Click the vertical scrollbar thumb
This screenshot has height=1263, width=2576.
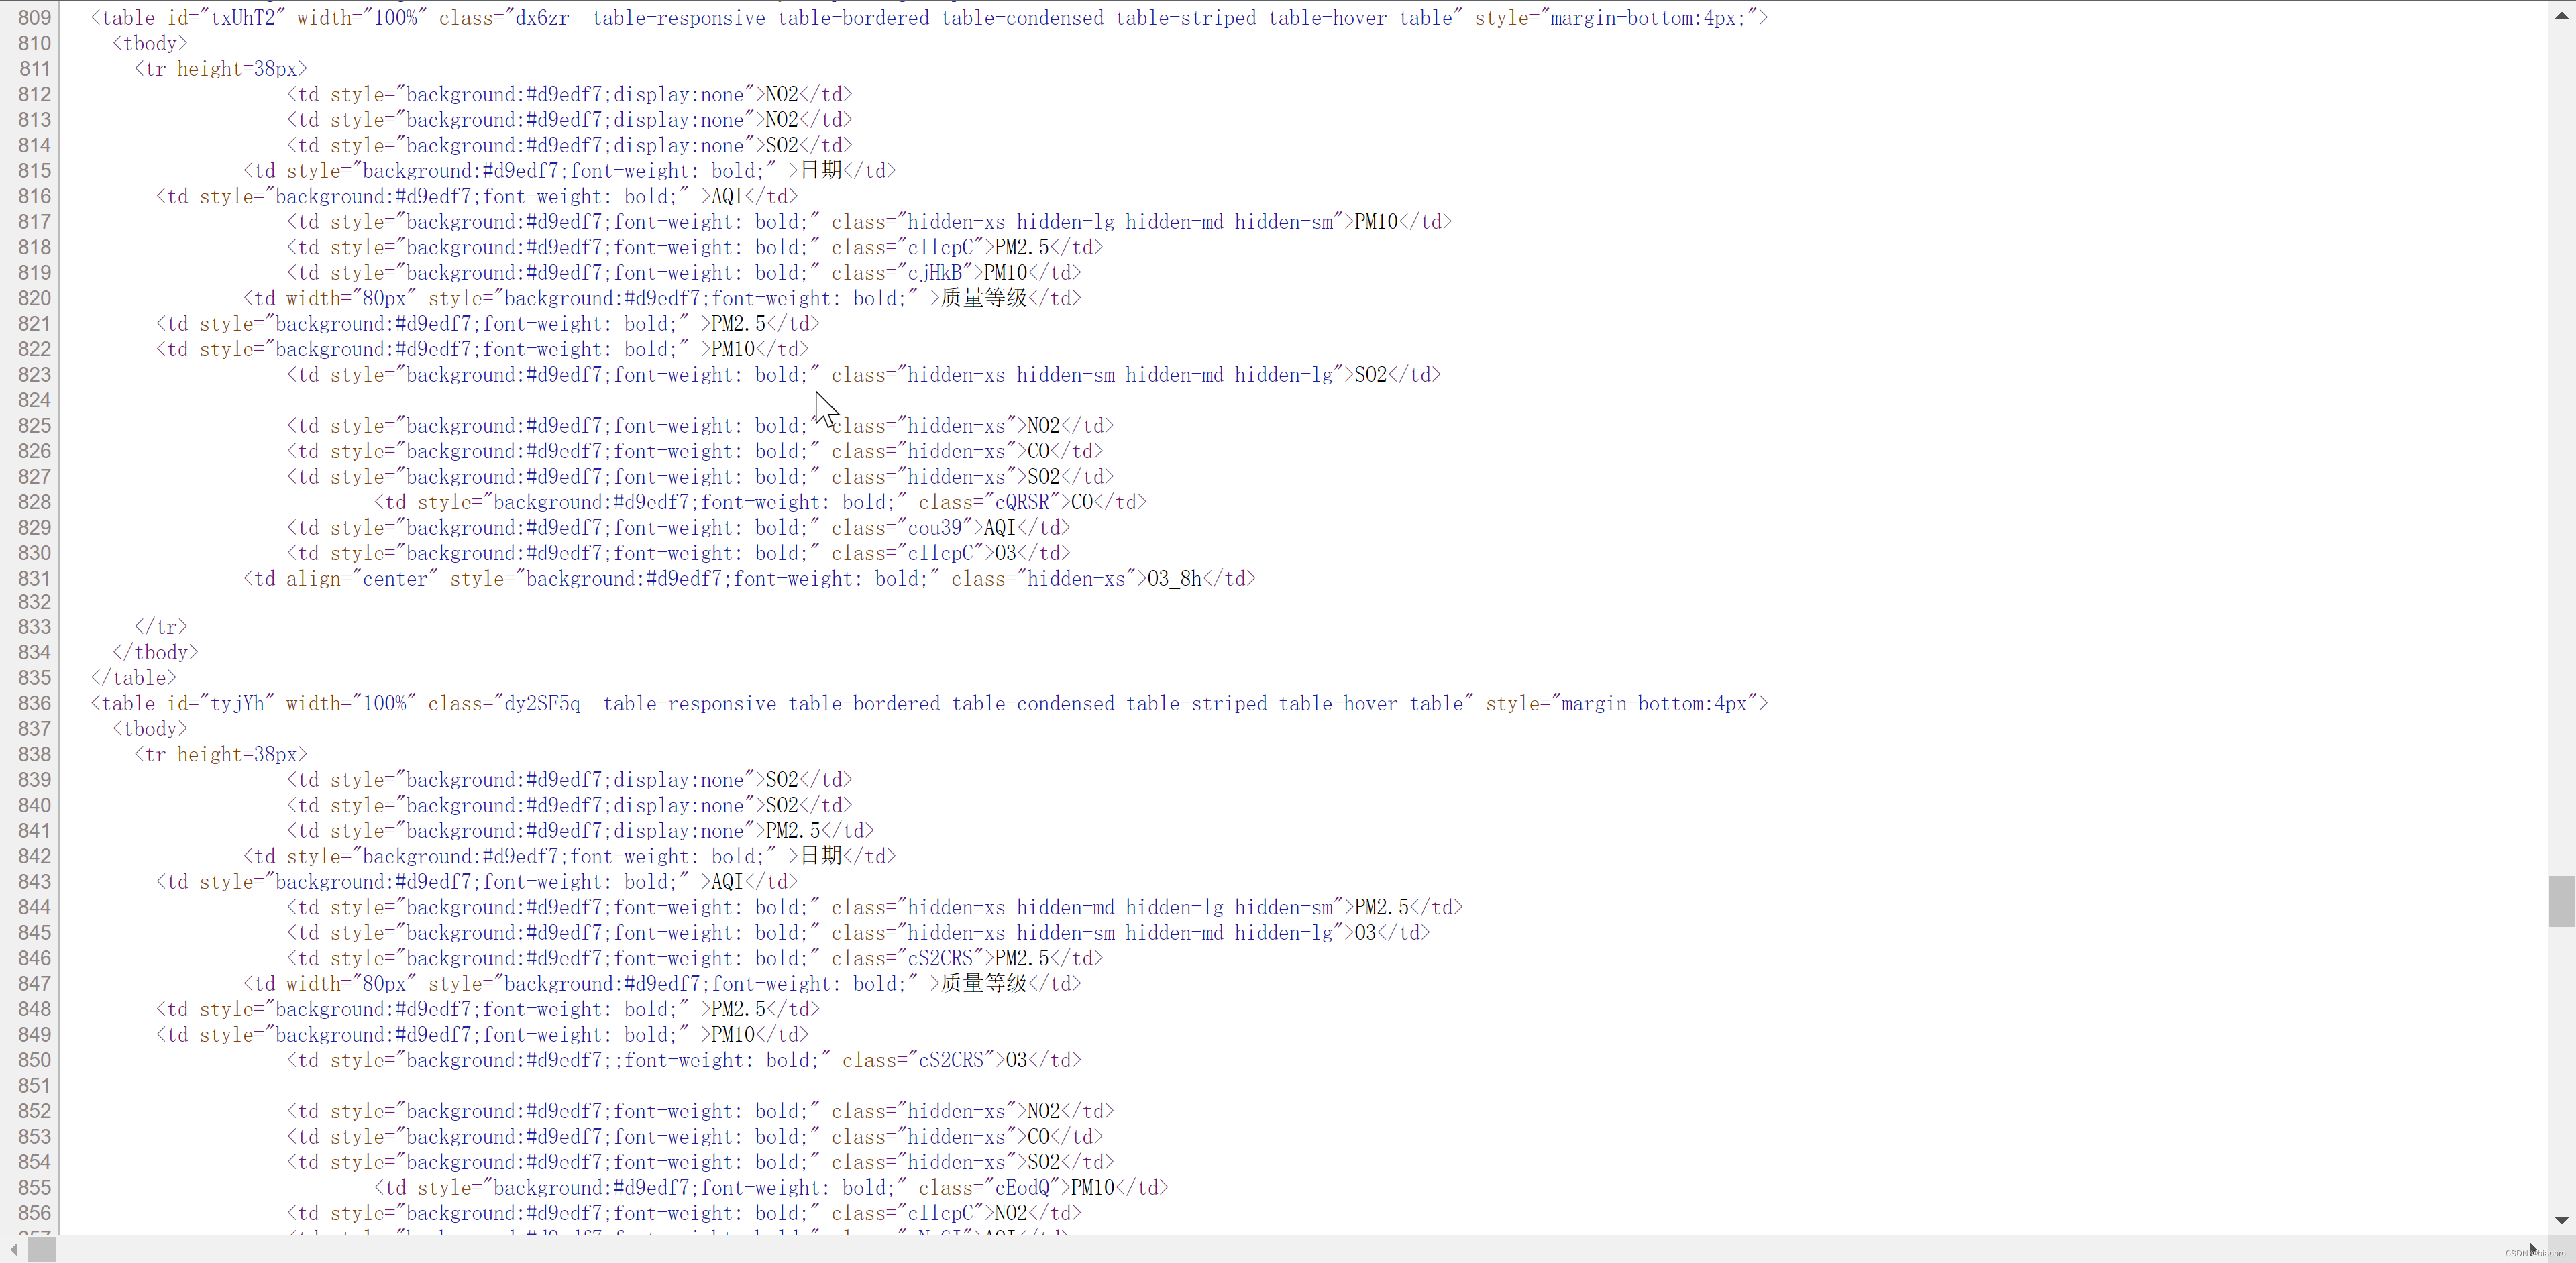pos(2561,900)
